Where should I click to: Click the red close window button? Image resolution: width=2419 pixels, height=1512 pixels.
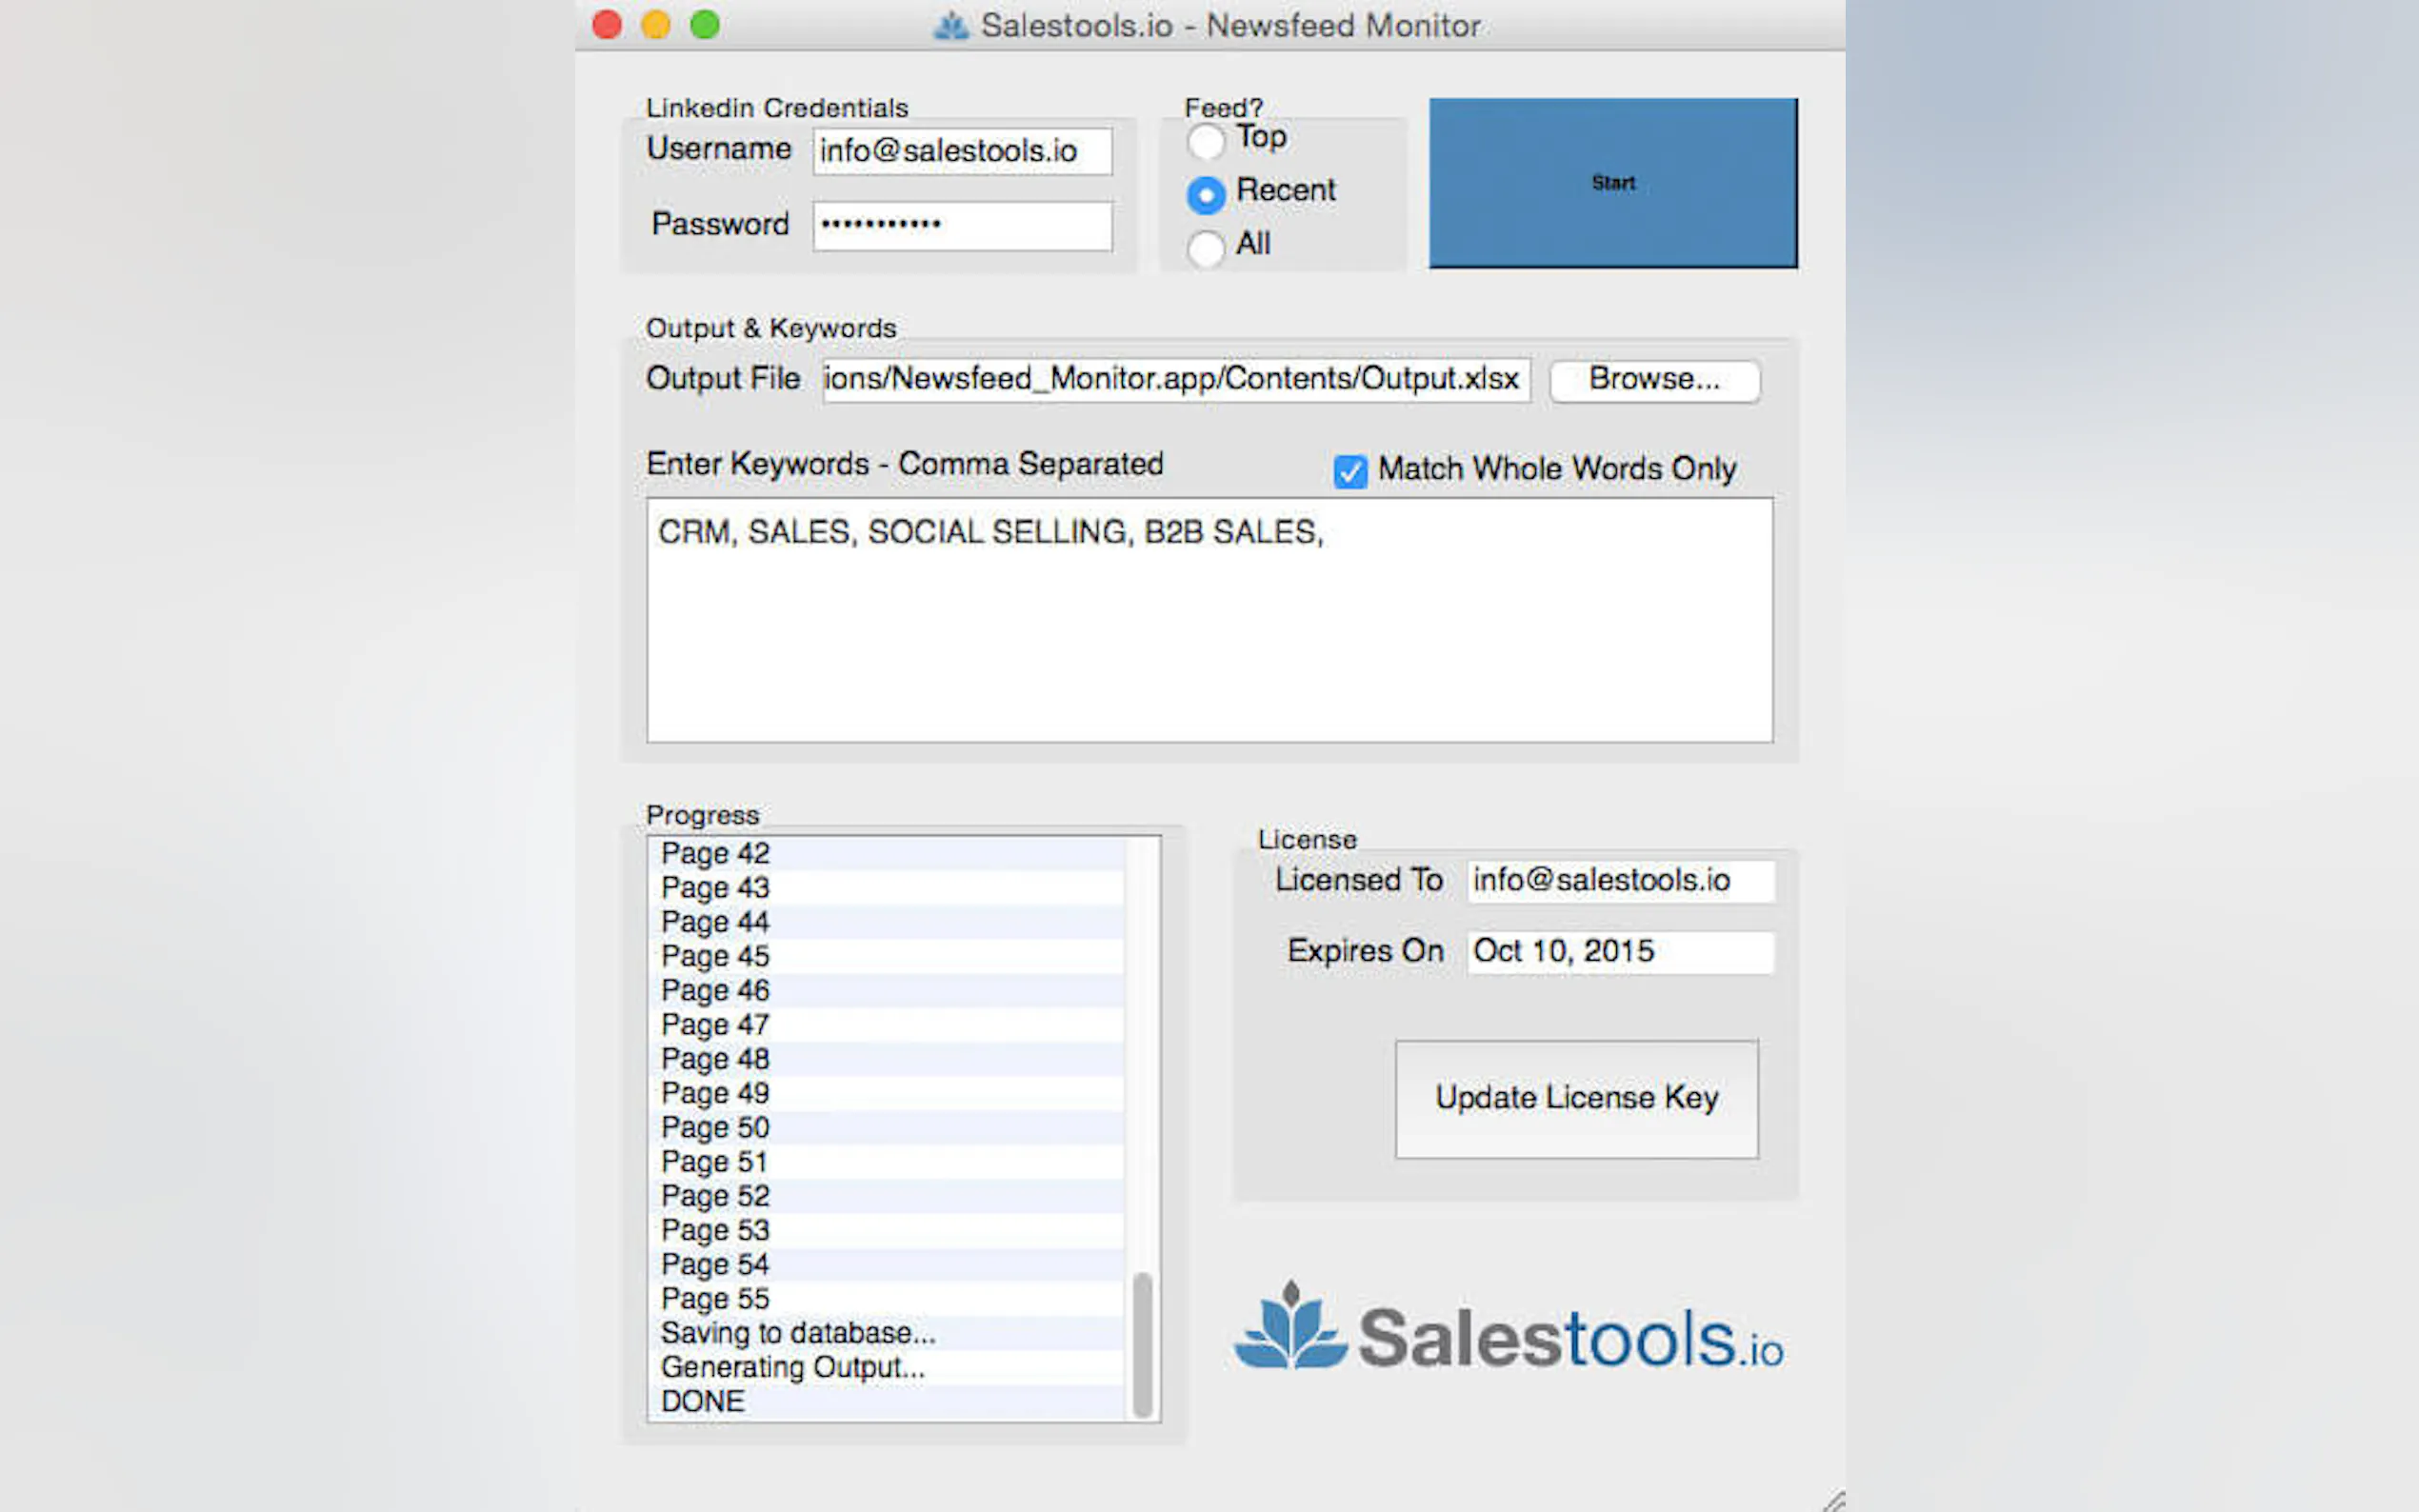[607, 25]
